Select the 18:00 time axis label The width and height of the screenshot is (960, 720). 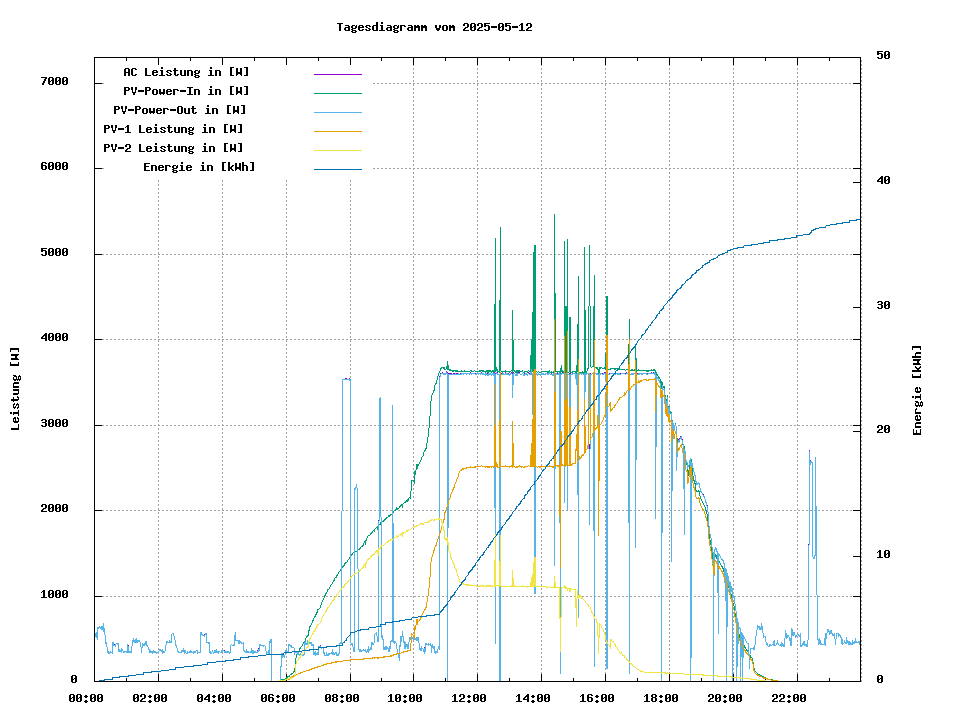coord(661,698)
